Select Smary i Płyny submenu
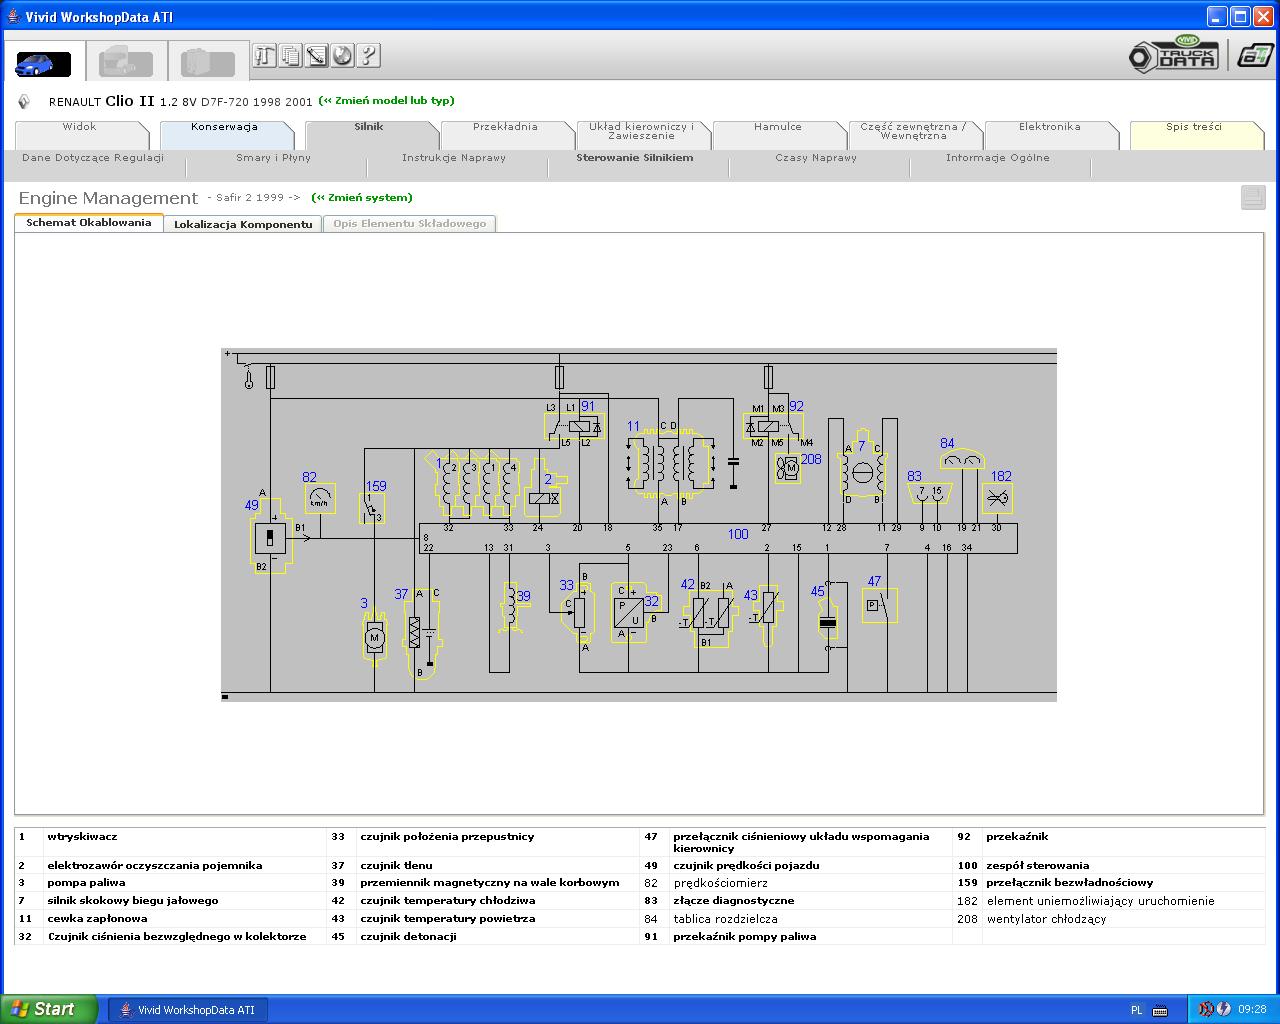Viewport: 1280px width, 1024px height. click(273, 158)
